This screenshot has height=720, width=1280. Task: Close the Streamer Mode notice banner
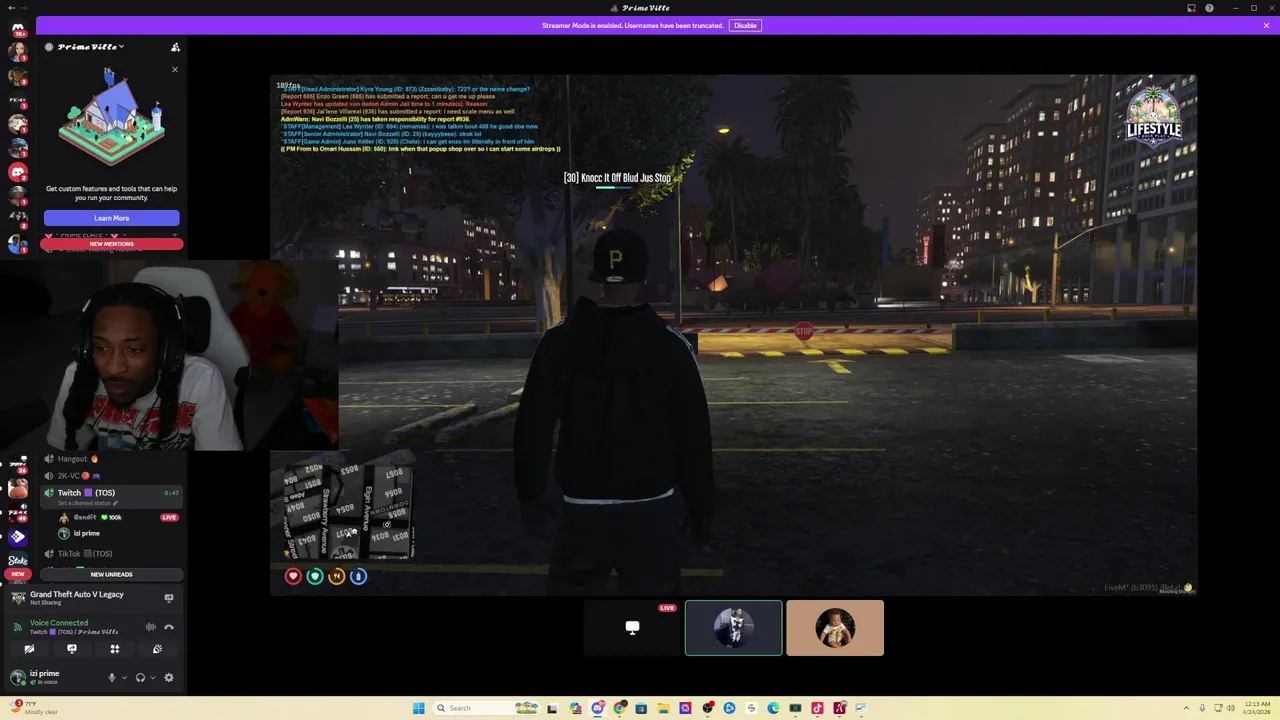(x=1266, y=25)
